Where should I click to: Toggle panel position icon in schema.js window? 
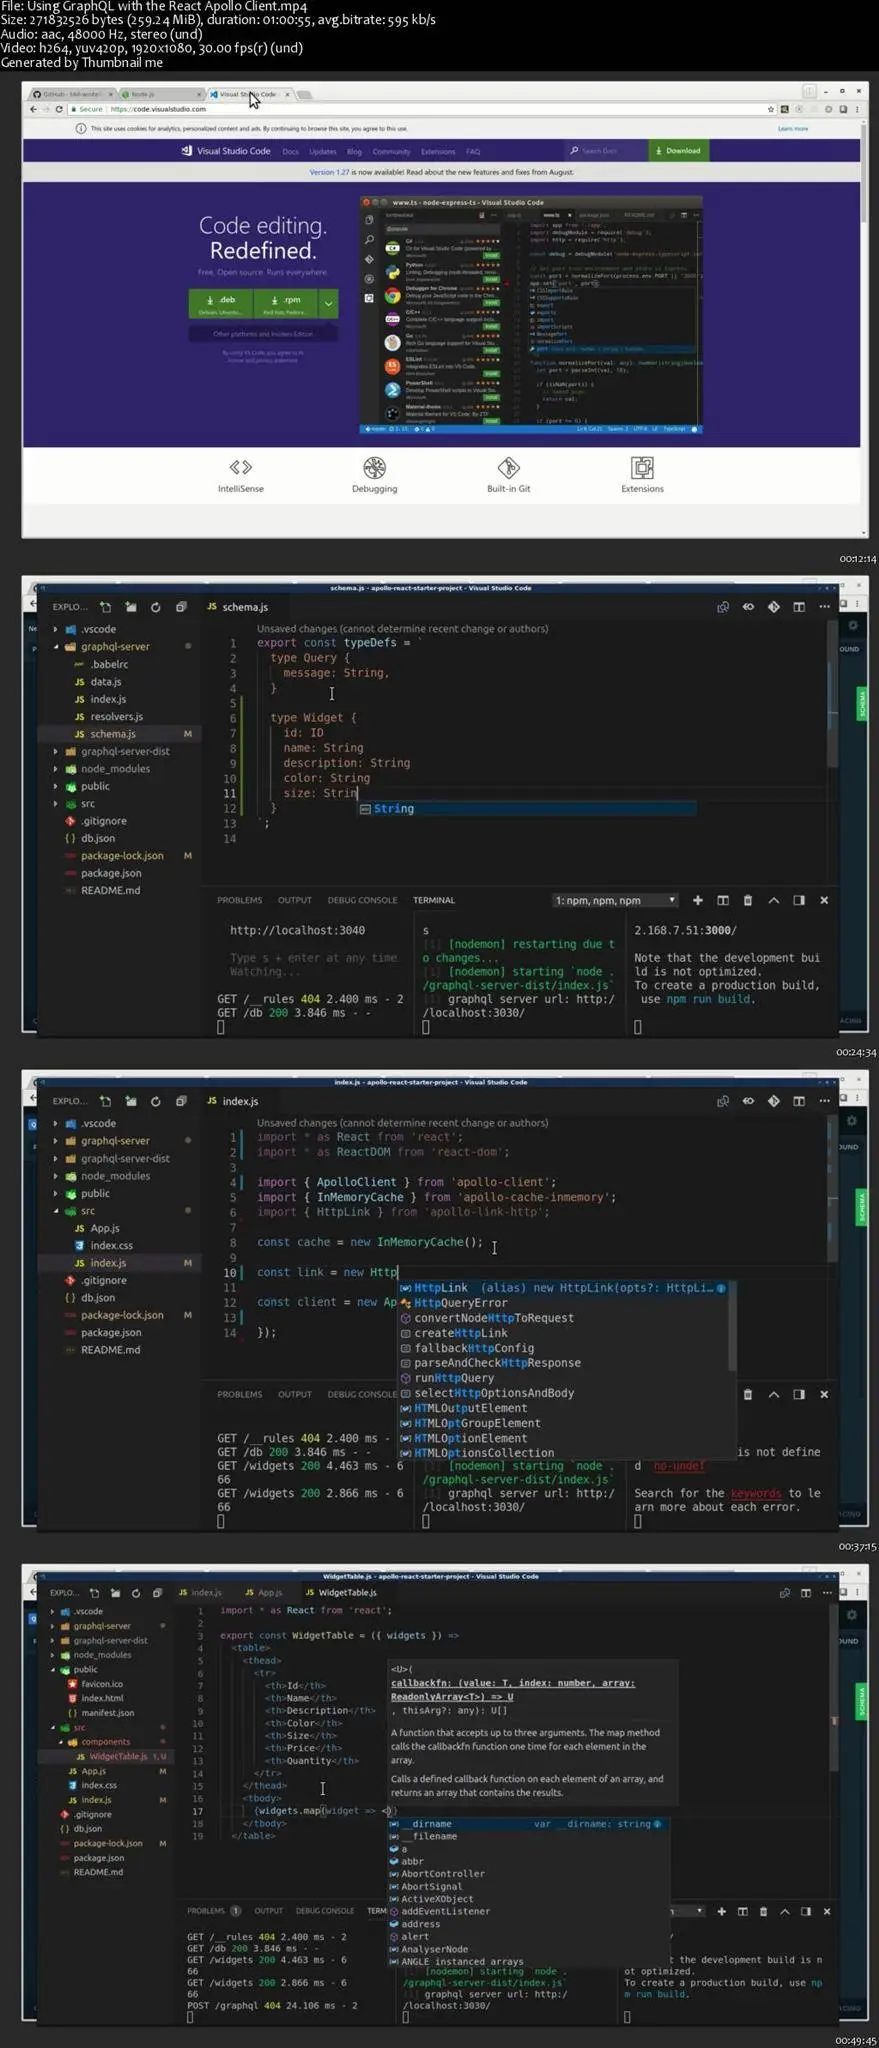tap(799, 900)
